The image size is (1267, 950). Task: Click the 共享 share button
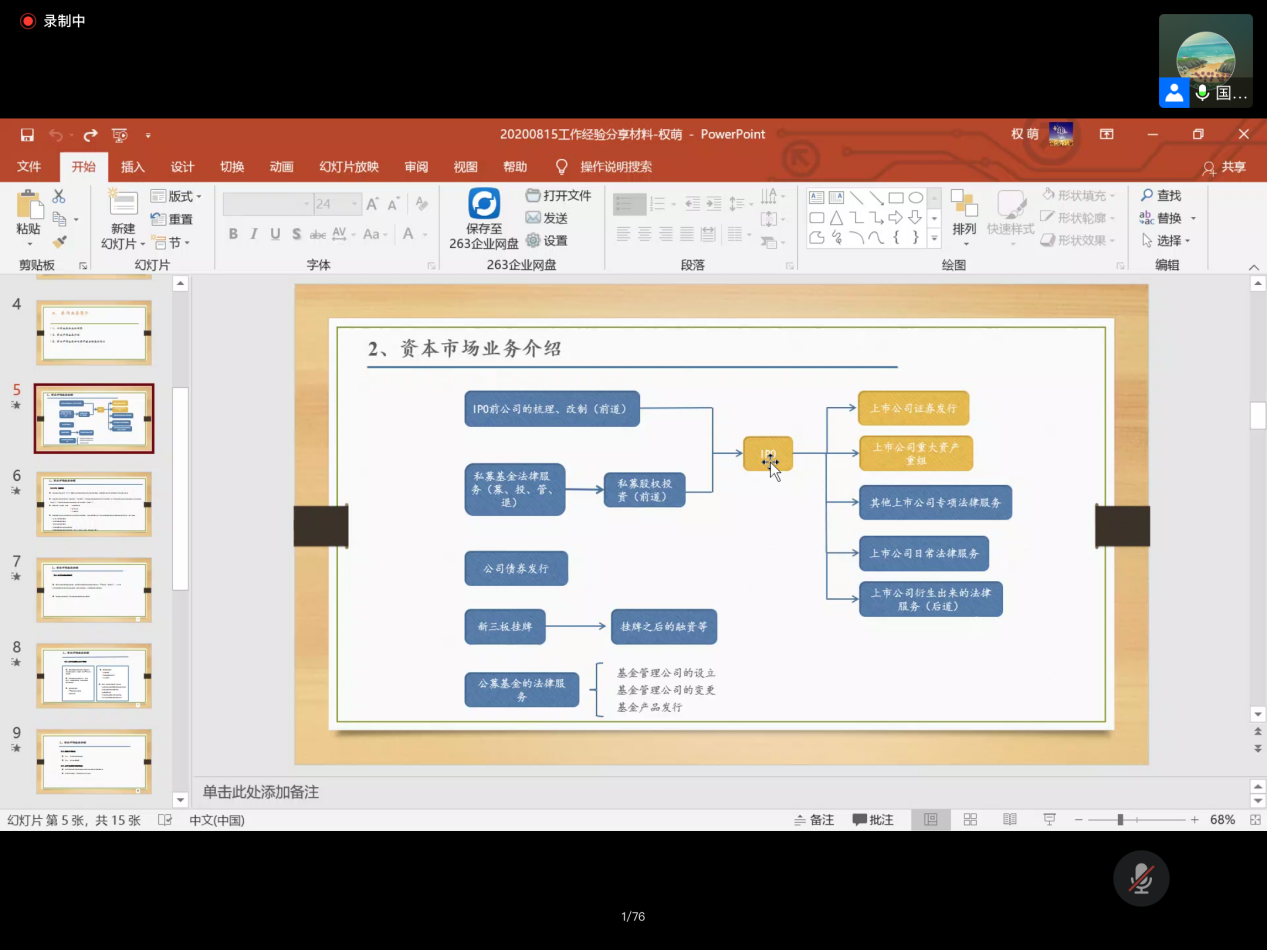click(x=1225, y=168)
